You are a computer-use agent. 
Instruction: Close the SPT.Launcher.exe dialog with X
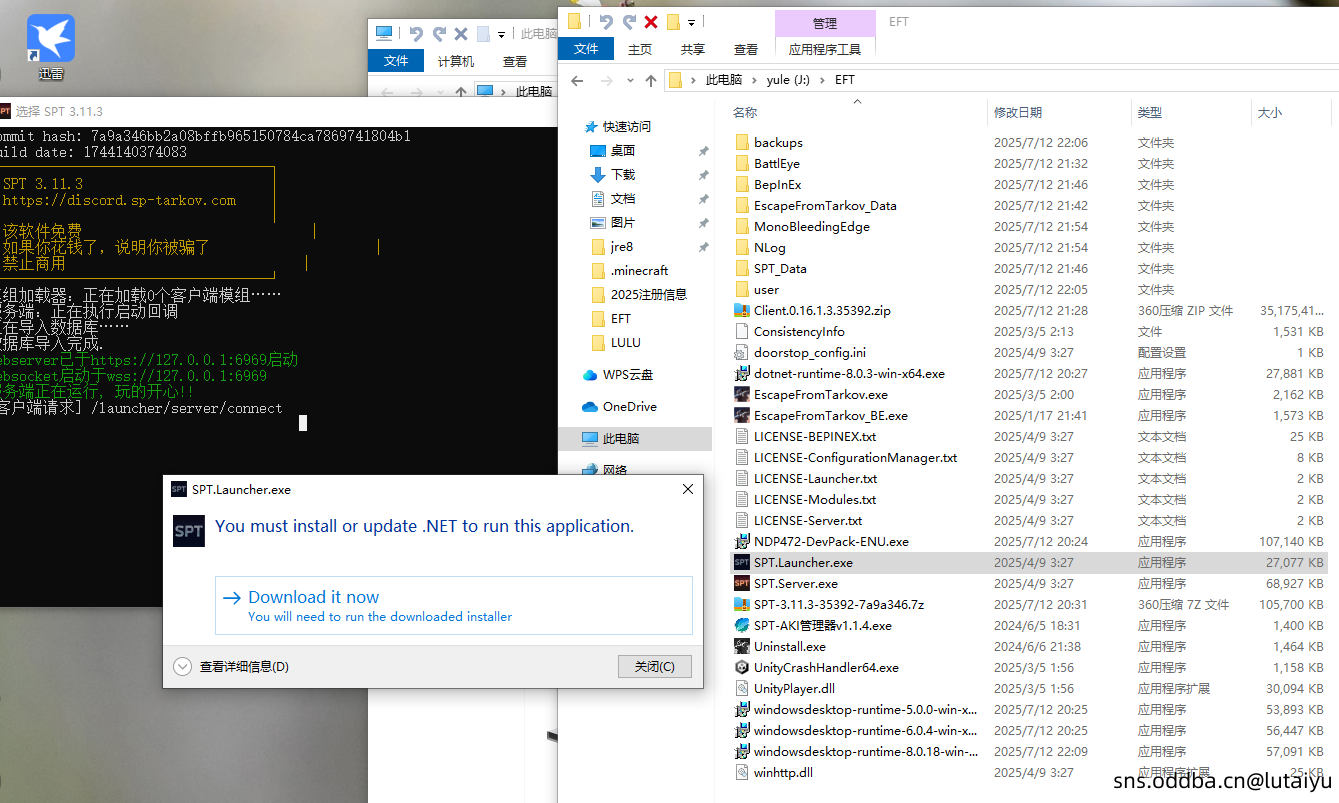(x=687, y=489)
